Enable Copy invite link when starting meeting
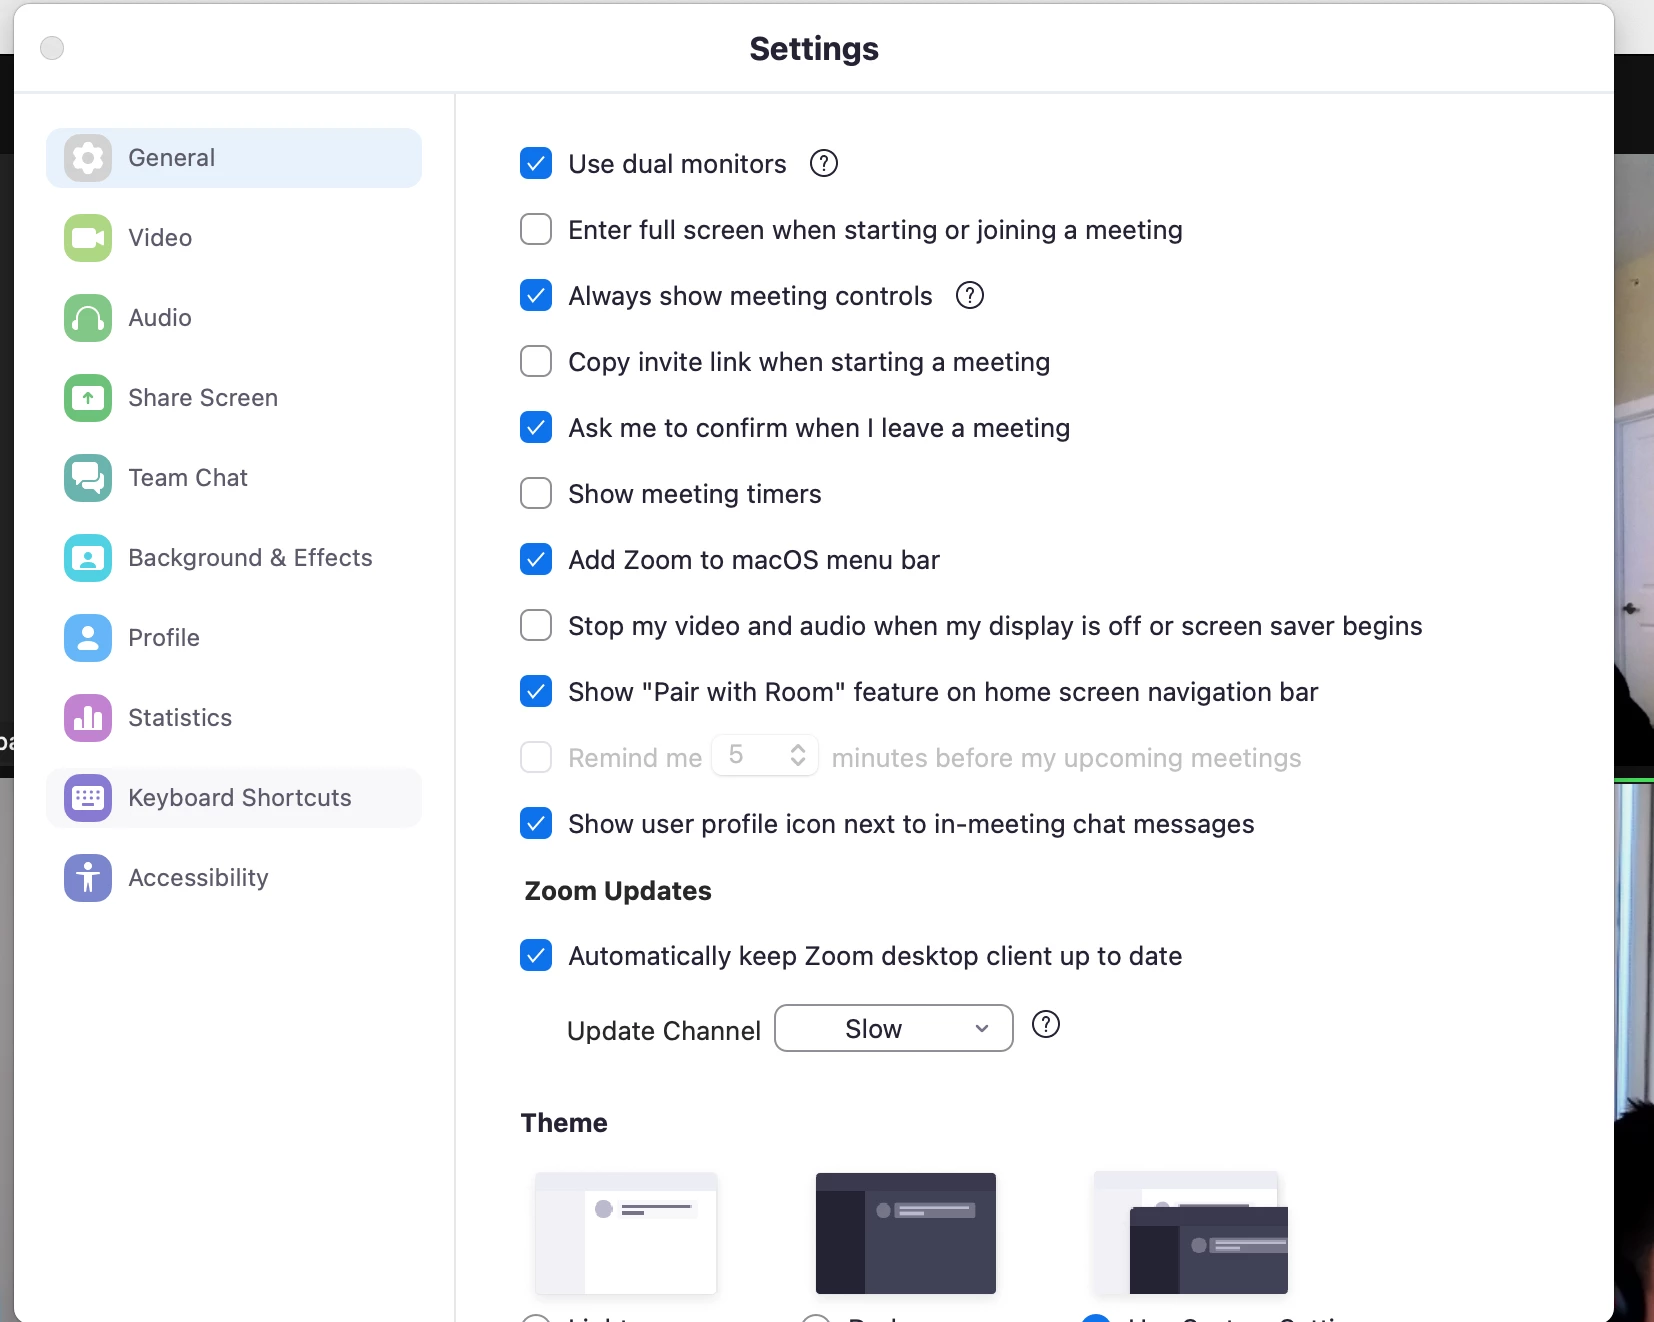Viewport: 1654px width, 1322px height. point(536,361)
